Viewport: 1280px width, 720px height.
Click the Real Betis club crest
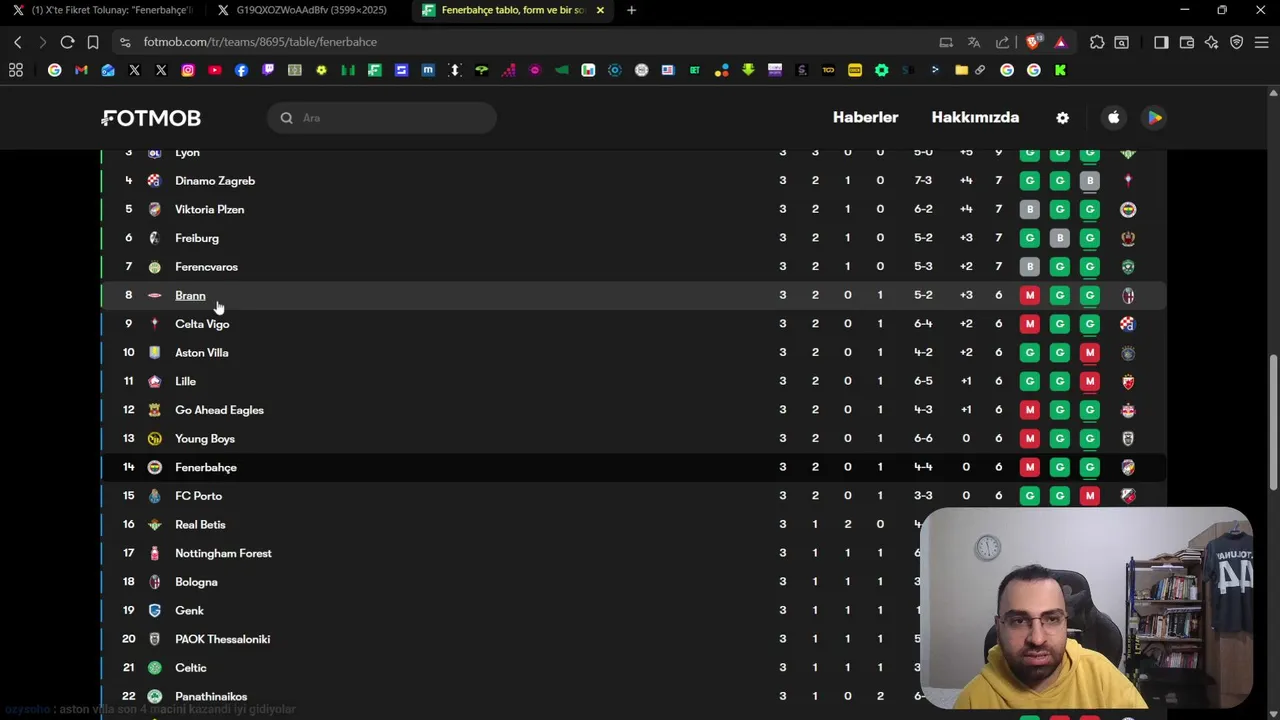tap(154, 525)
